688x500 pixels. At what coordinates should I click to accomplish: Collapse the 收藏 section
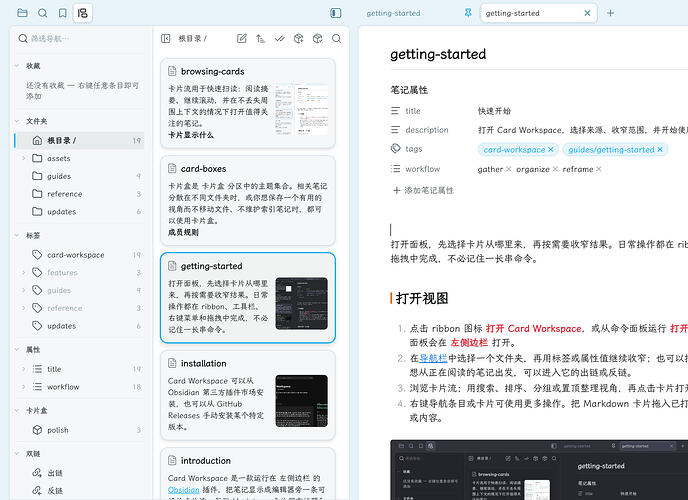17,66
